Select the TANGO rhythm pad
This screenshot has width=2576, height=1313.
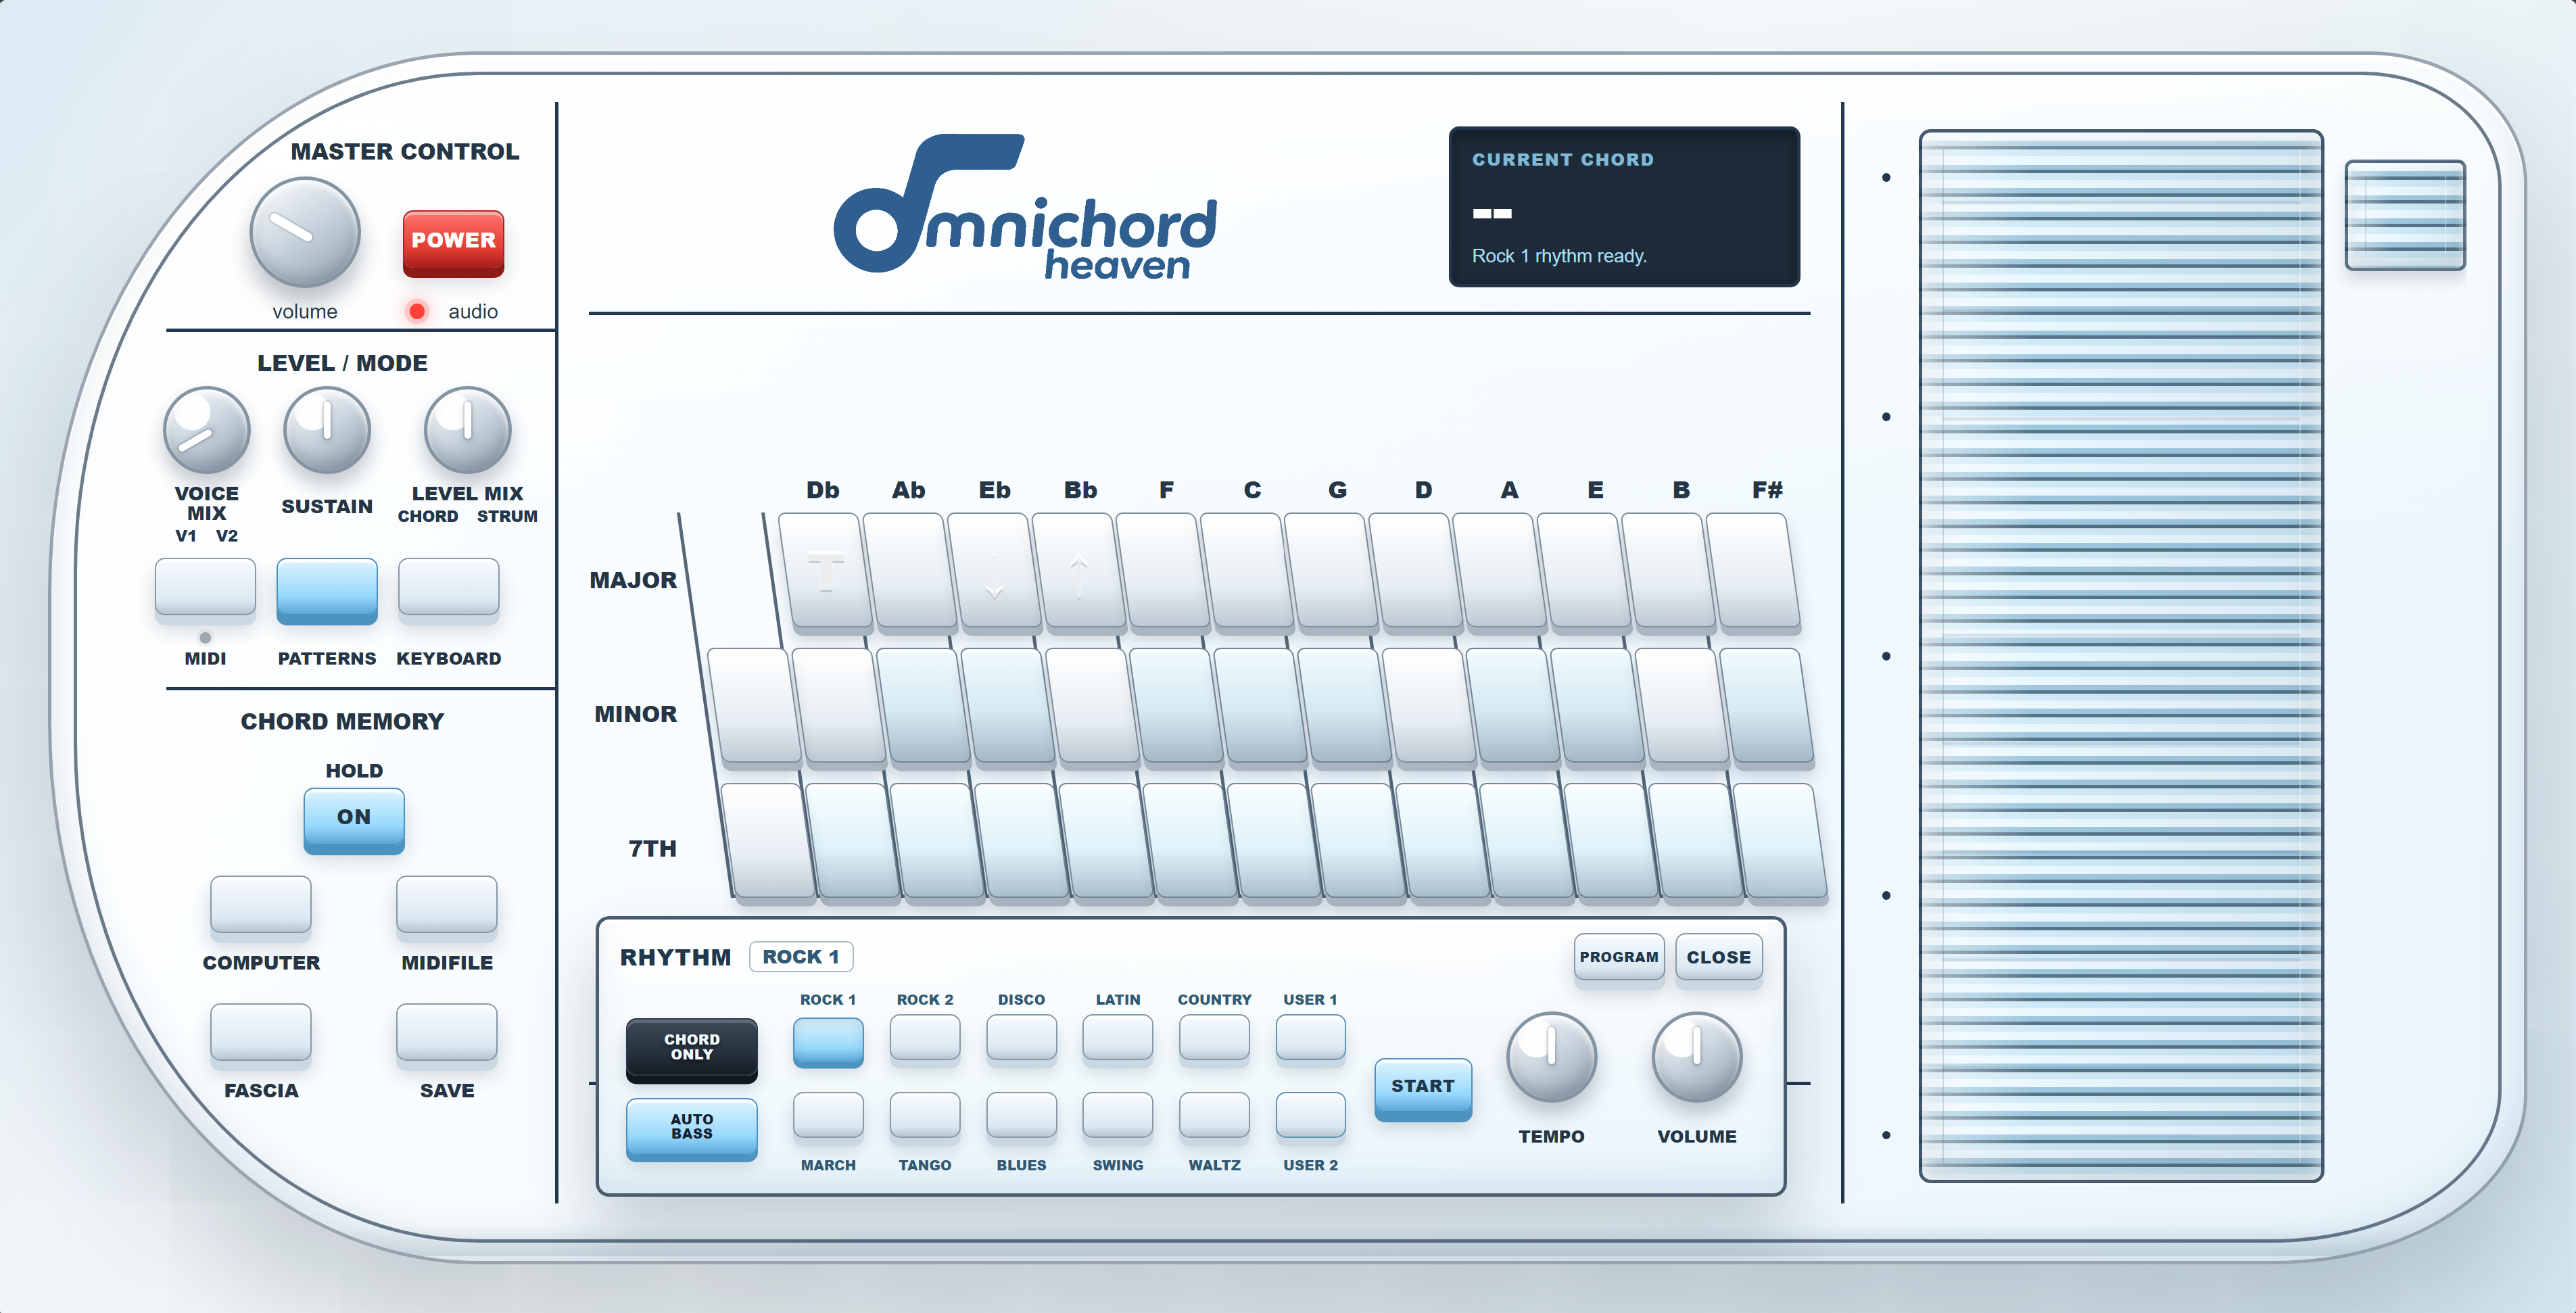925,1117
